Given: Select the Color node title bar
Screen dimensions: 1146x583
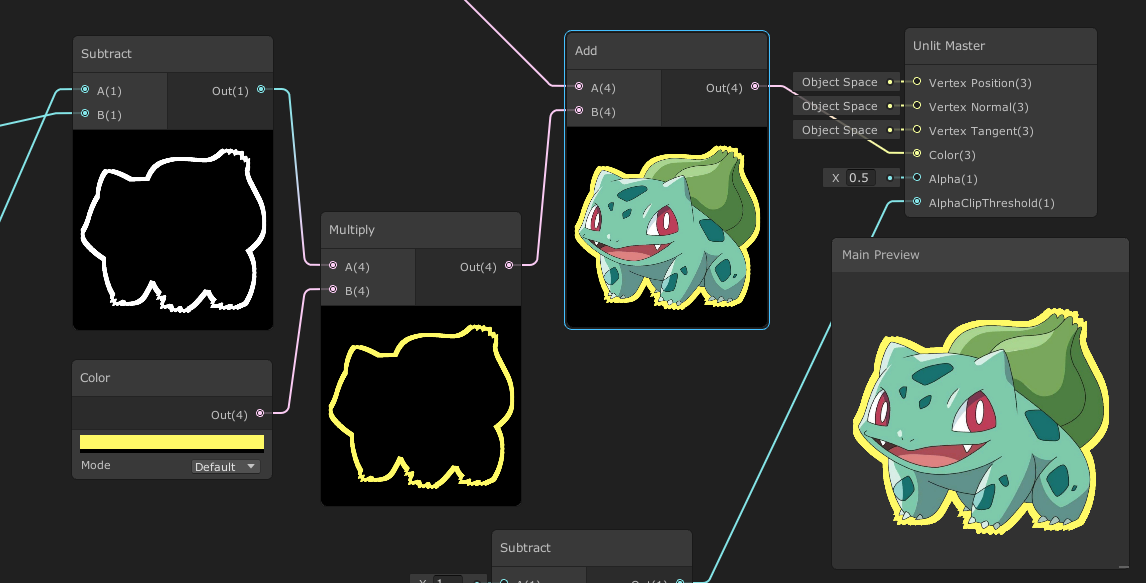Looking at the screenshot, I should [x=172, y=378].
